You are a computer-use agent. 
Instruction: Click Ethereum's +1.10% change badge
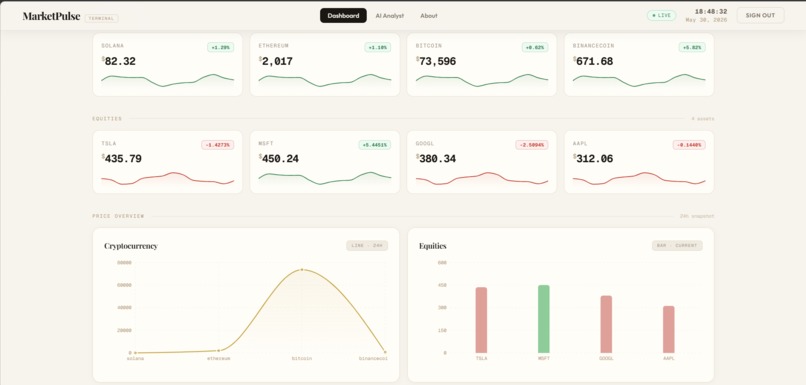378,47
